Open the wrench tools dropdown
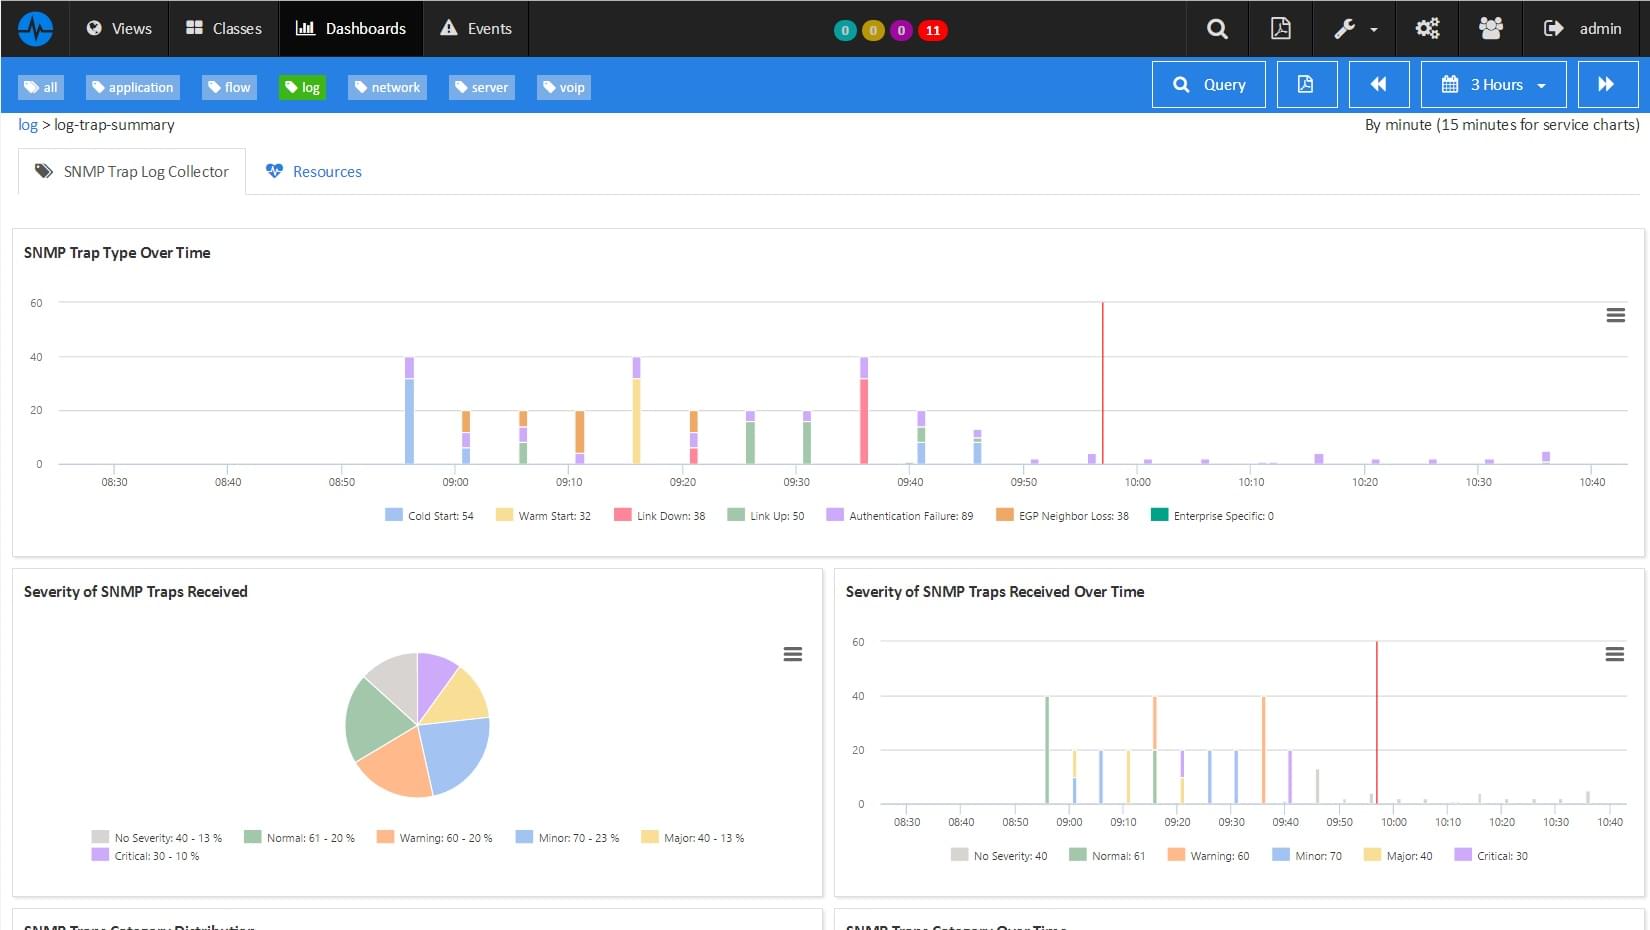 pyautogui.click(x=1355, y=28)
